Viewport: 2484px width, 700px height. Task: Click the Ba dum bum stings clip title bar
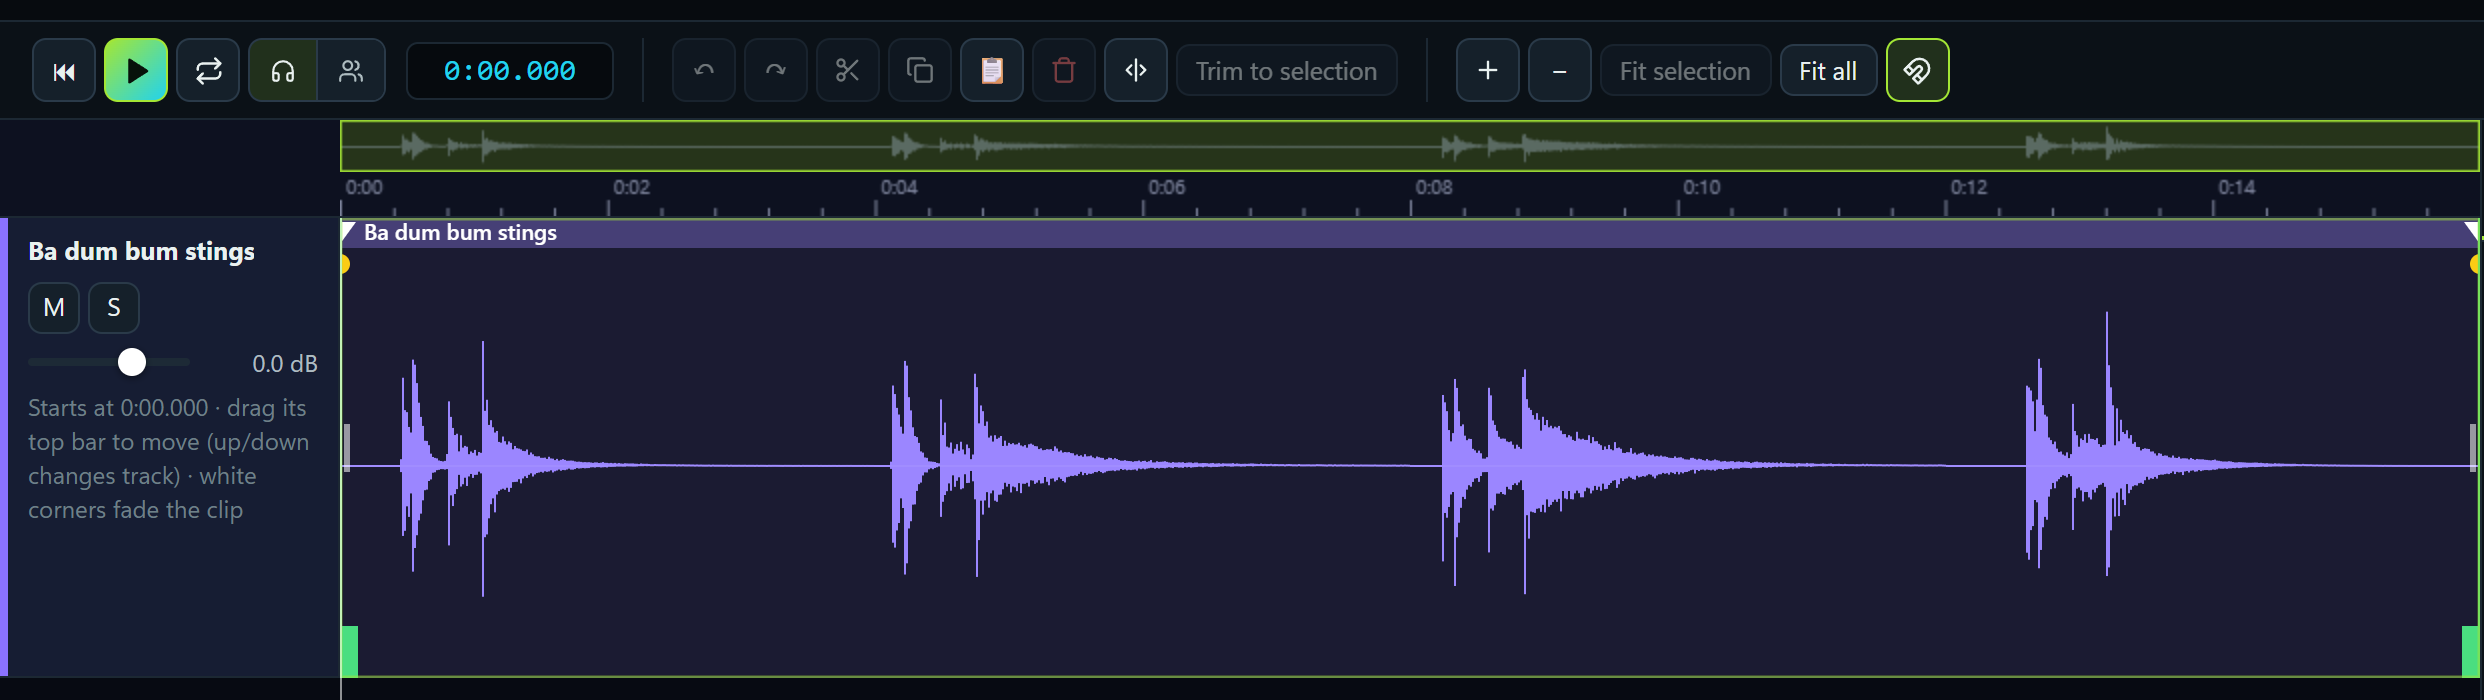1410,233
